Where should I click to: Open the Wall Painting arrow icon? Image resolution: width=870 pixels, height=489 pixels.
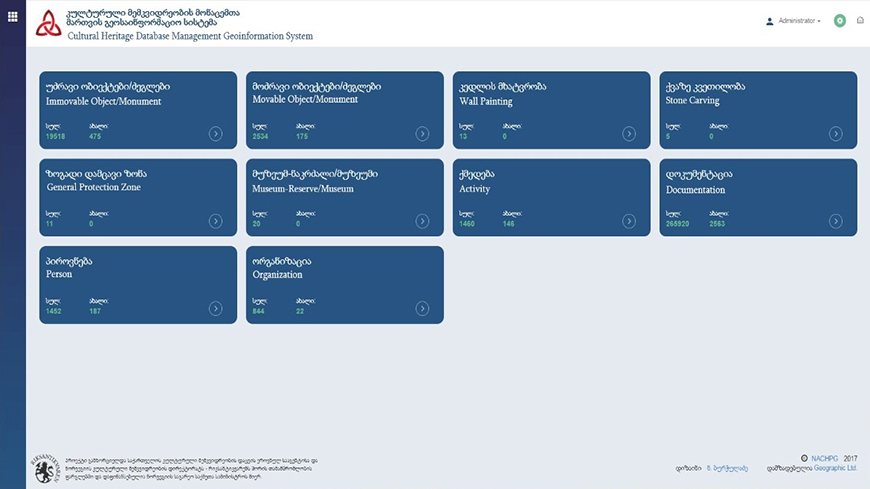click(x=629, y=134)
